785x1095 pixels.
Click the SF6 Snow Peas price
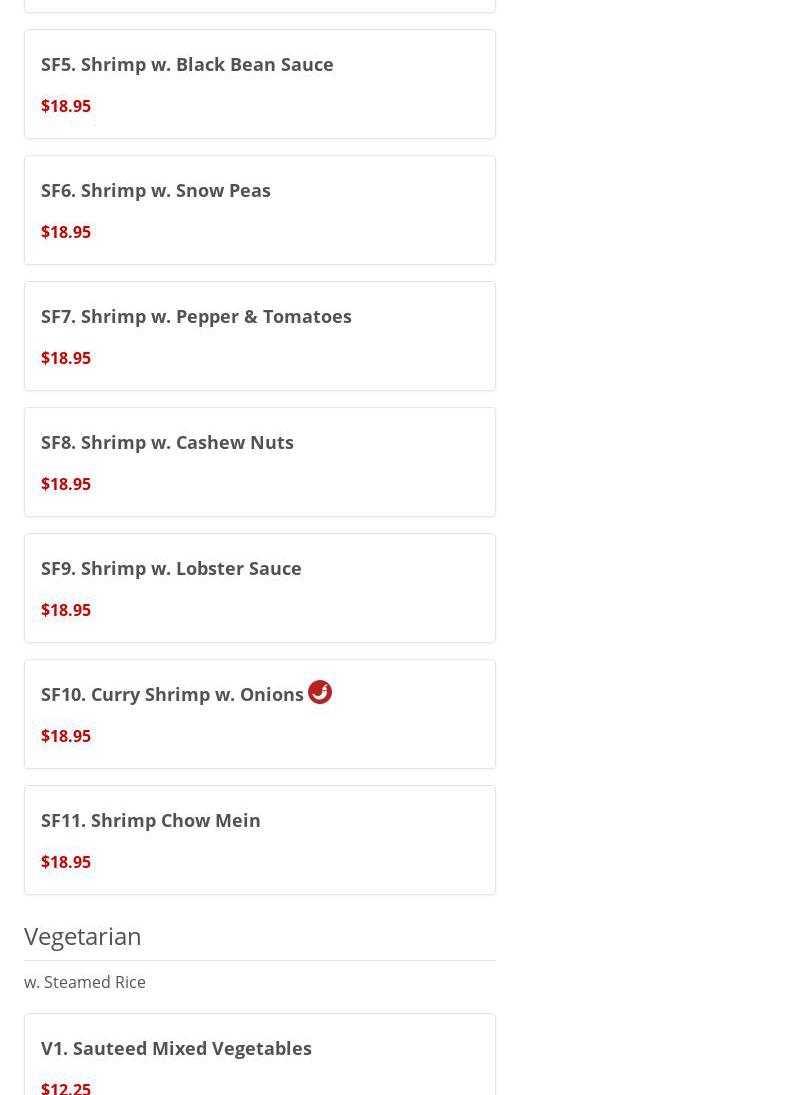(66, 232)
